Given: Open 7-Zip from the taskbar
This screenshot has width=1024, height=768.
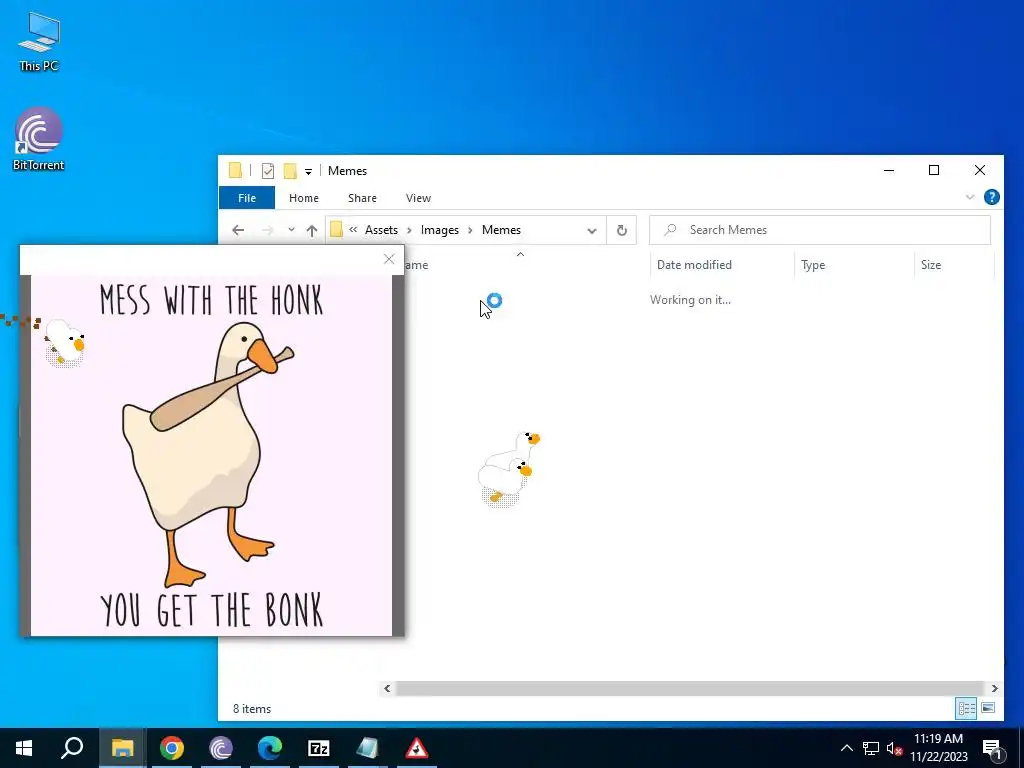Looking at the screenshot, I should 319,748.
